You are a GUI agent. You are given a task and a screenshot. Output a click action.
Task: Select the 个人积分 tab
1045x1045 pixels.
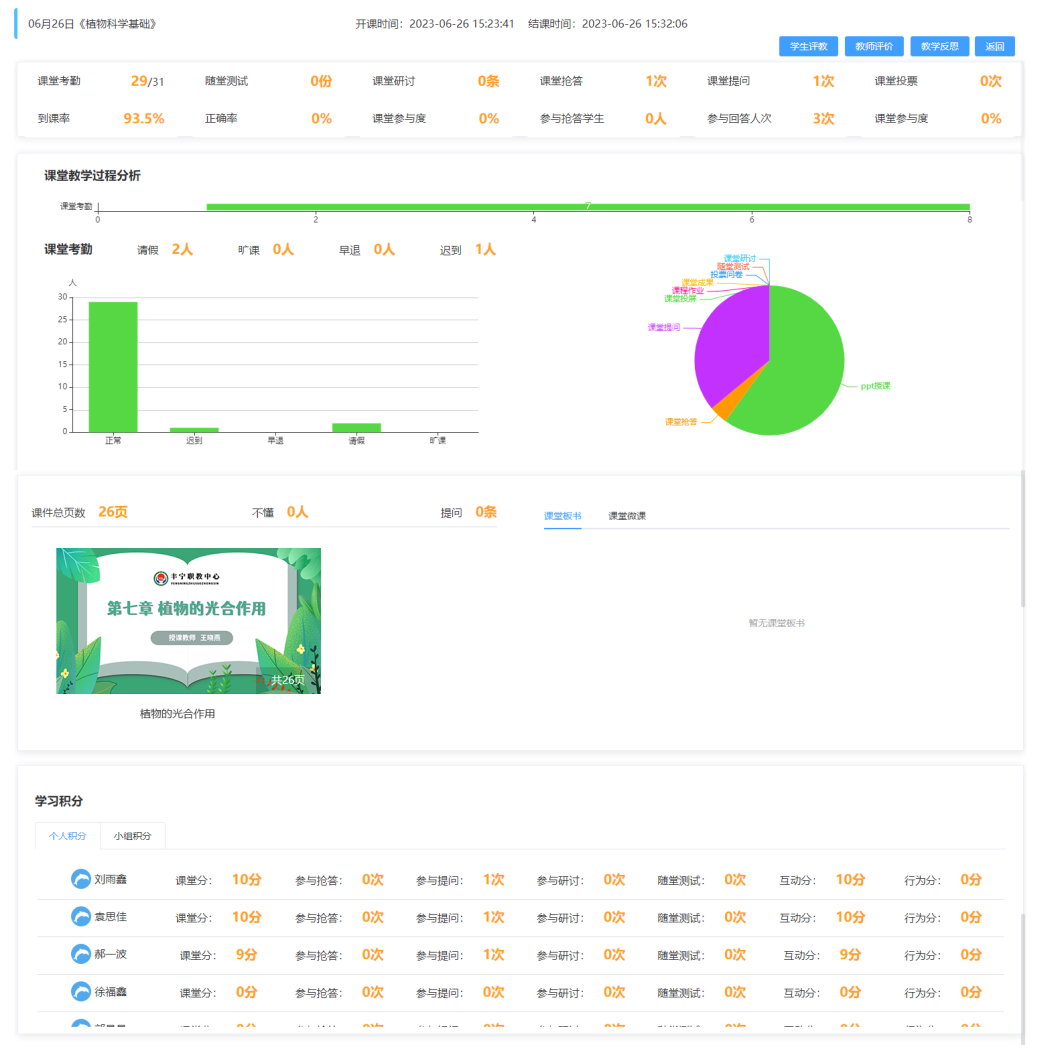(x=68, y=836)
